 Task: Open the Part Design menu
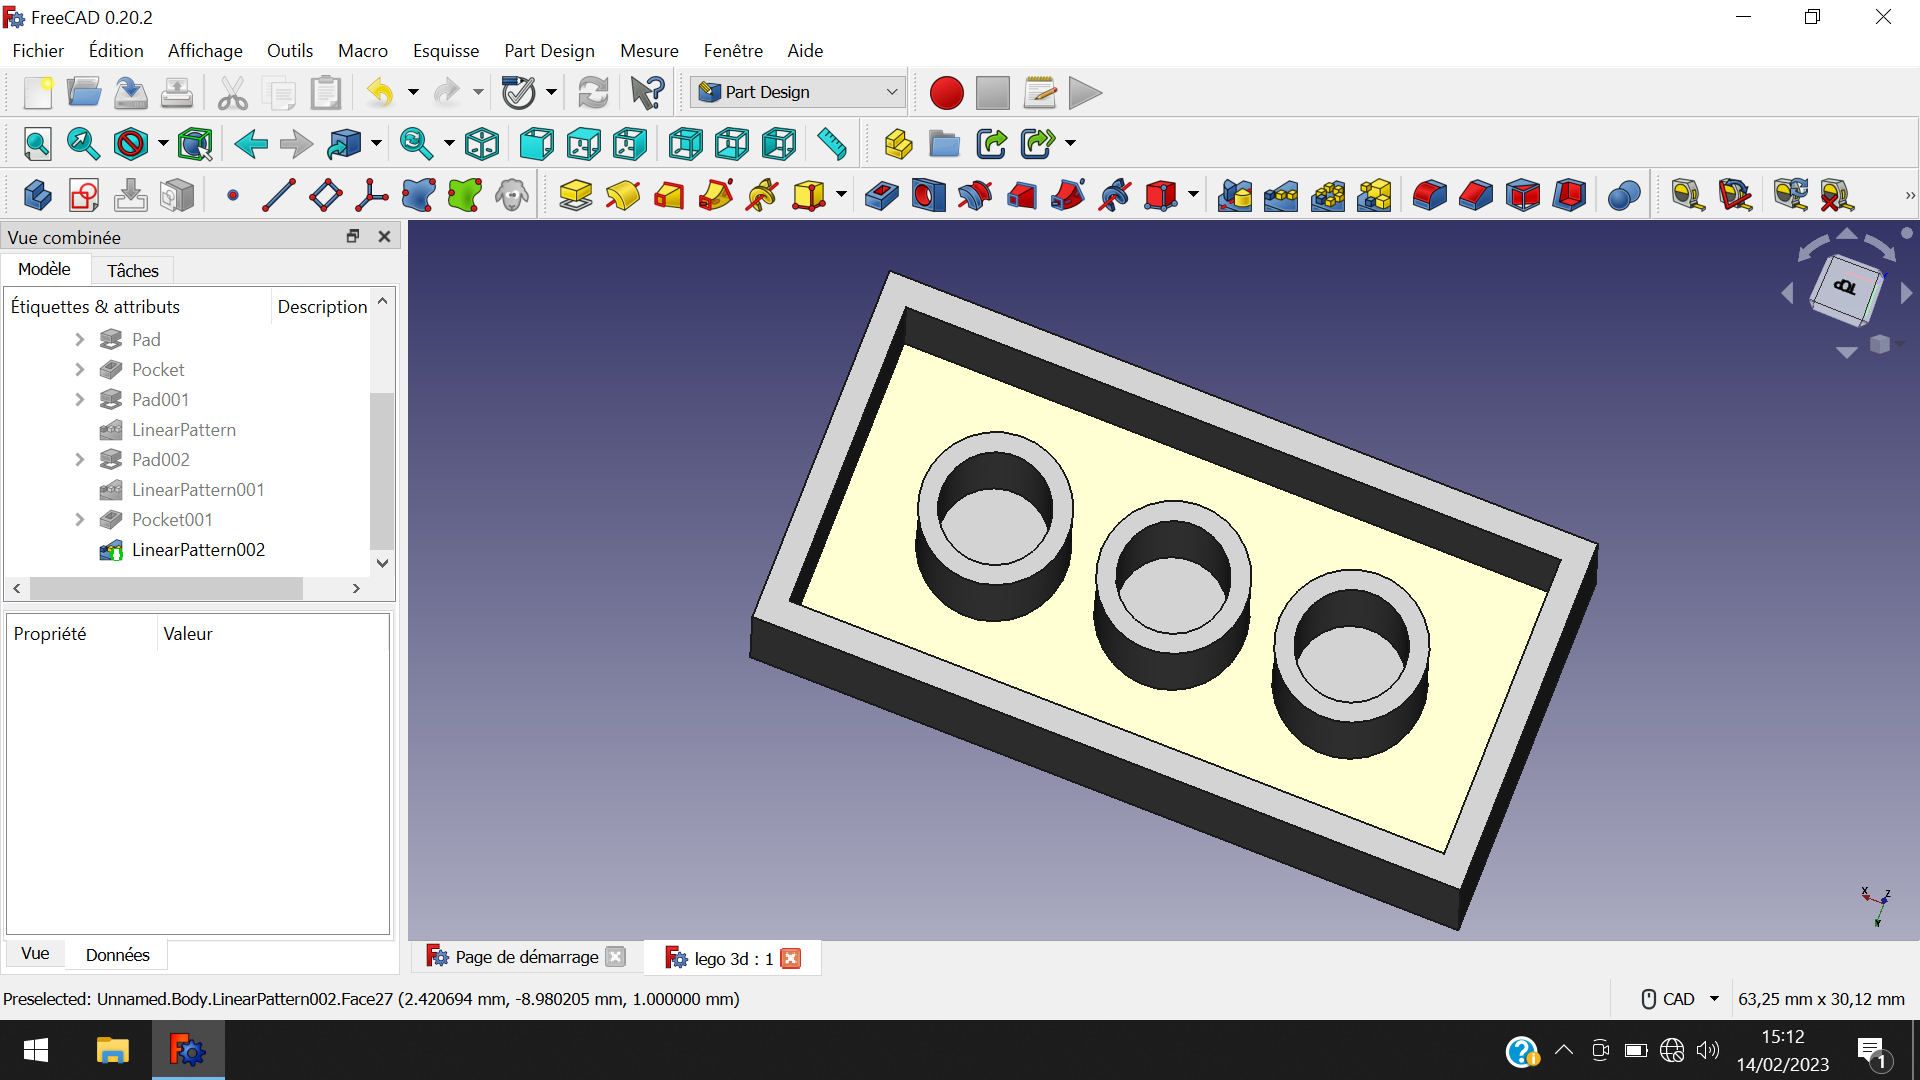pos(549,51)
